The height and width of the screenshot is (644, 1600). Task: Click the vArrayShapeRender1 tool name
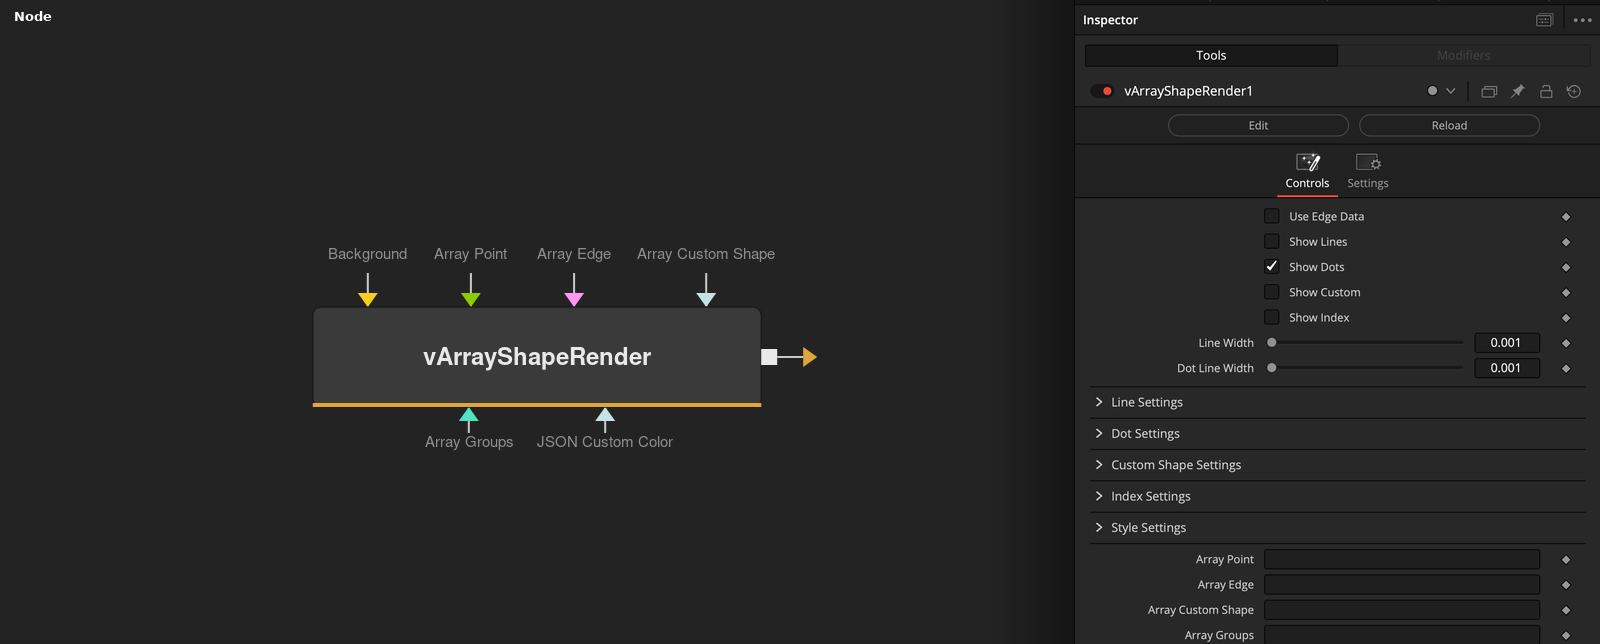(x=1188, y=91)
